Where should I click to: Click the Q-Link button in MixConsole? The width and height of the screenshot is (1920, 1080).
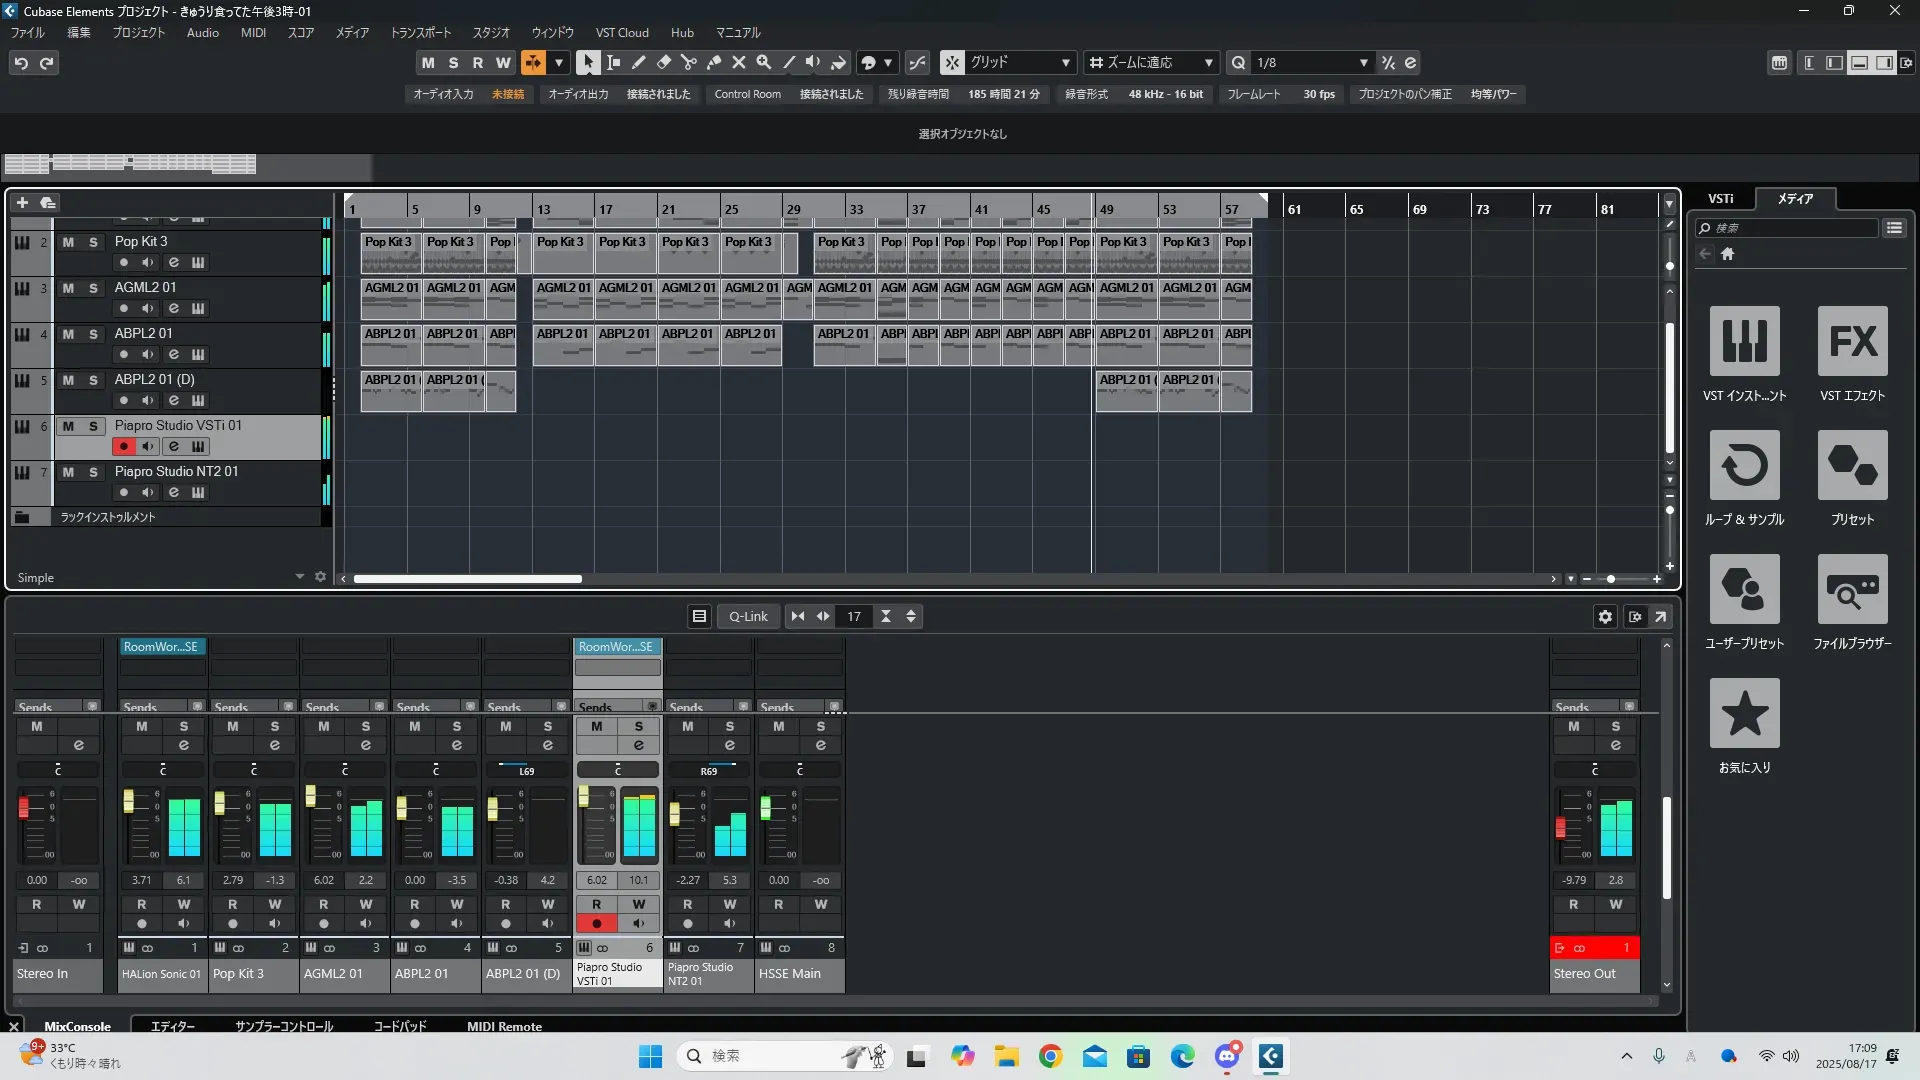click(x=748, y=617)
